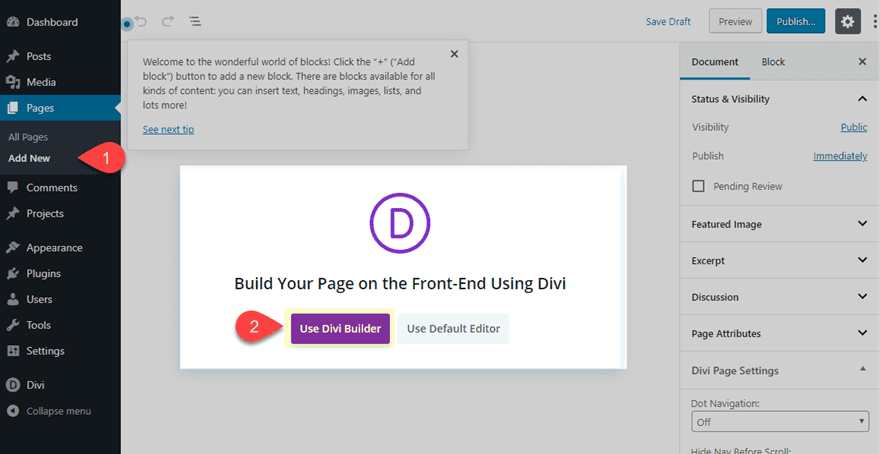Click the Media library icon

(13, 82)
